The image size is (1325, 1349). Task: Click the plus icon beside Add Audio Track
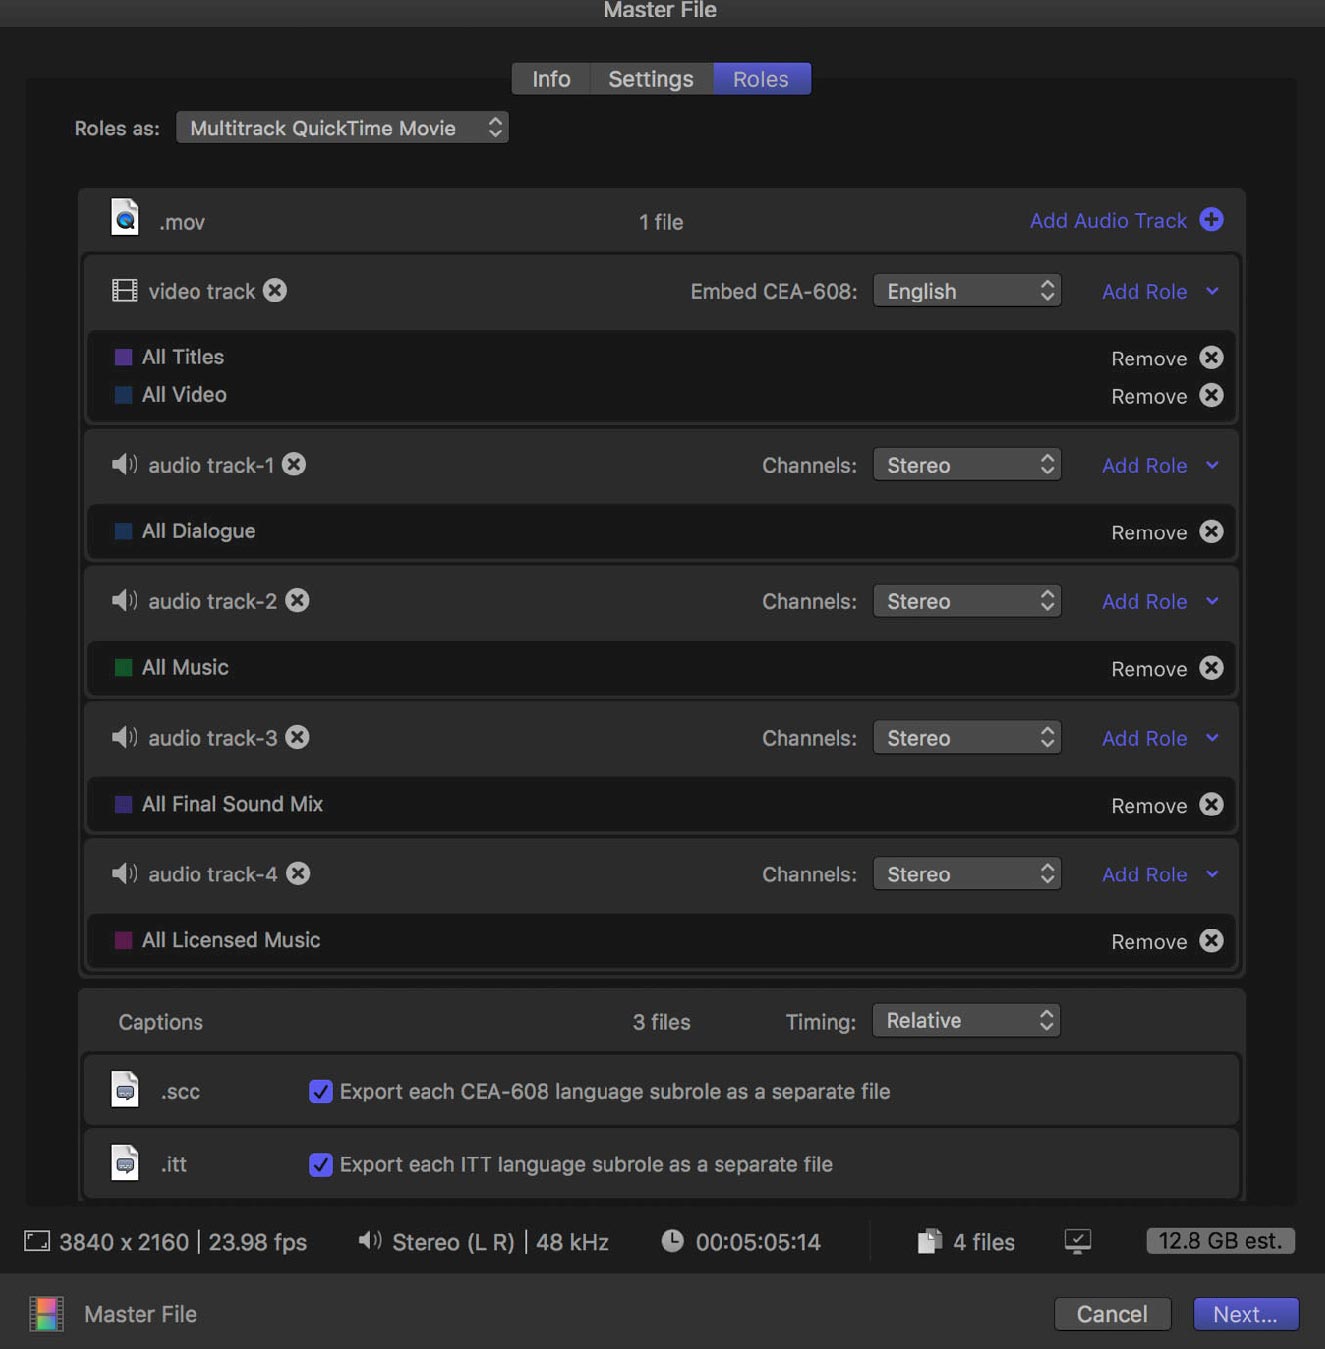pos(1211,220)
